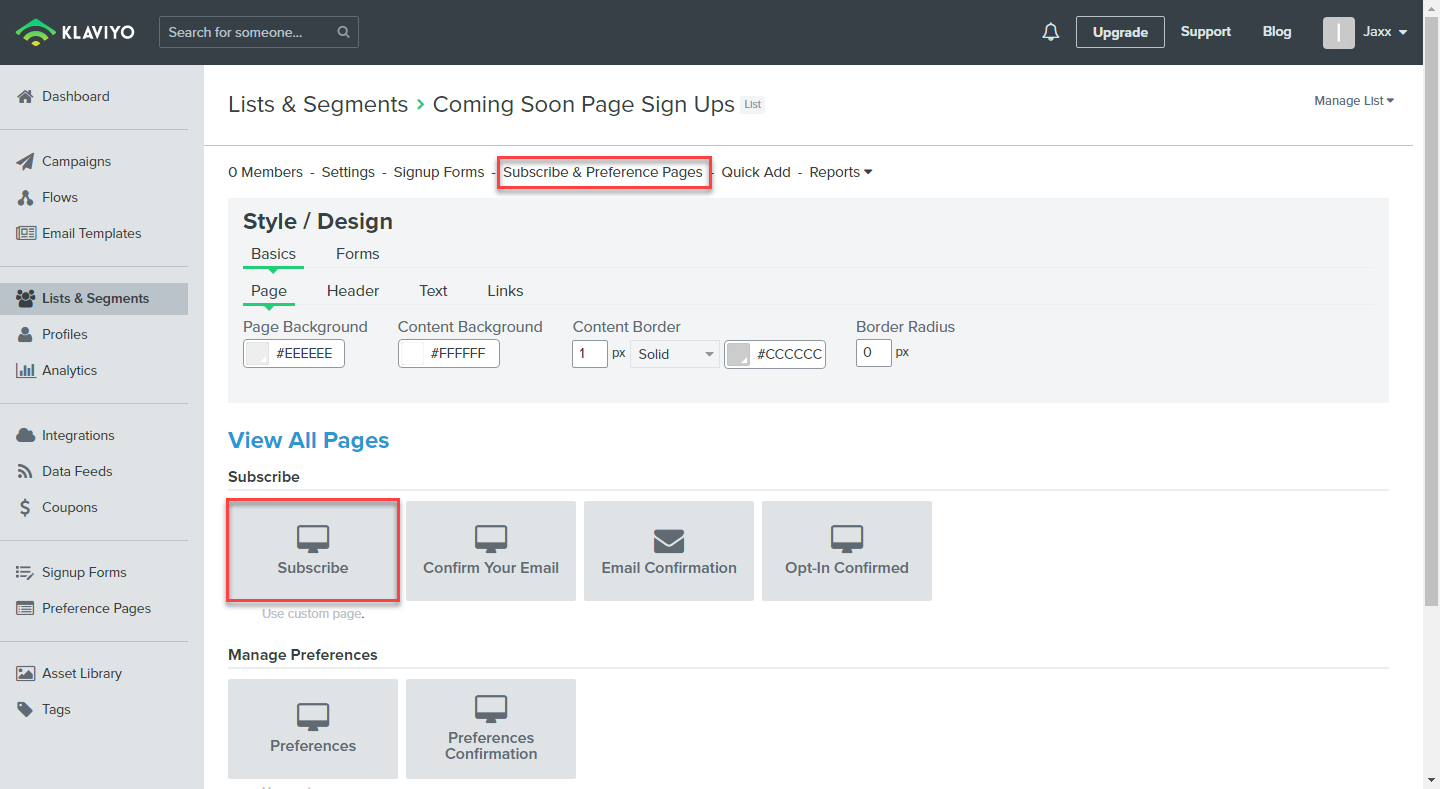Click the search magnifier icon
This screenshot has height=789, width=1440.
pos(343,32)
